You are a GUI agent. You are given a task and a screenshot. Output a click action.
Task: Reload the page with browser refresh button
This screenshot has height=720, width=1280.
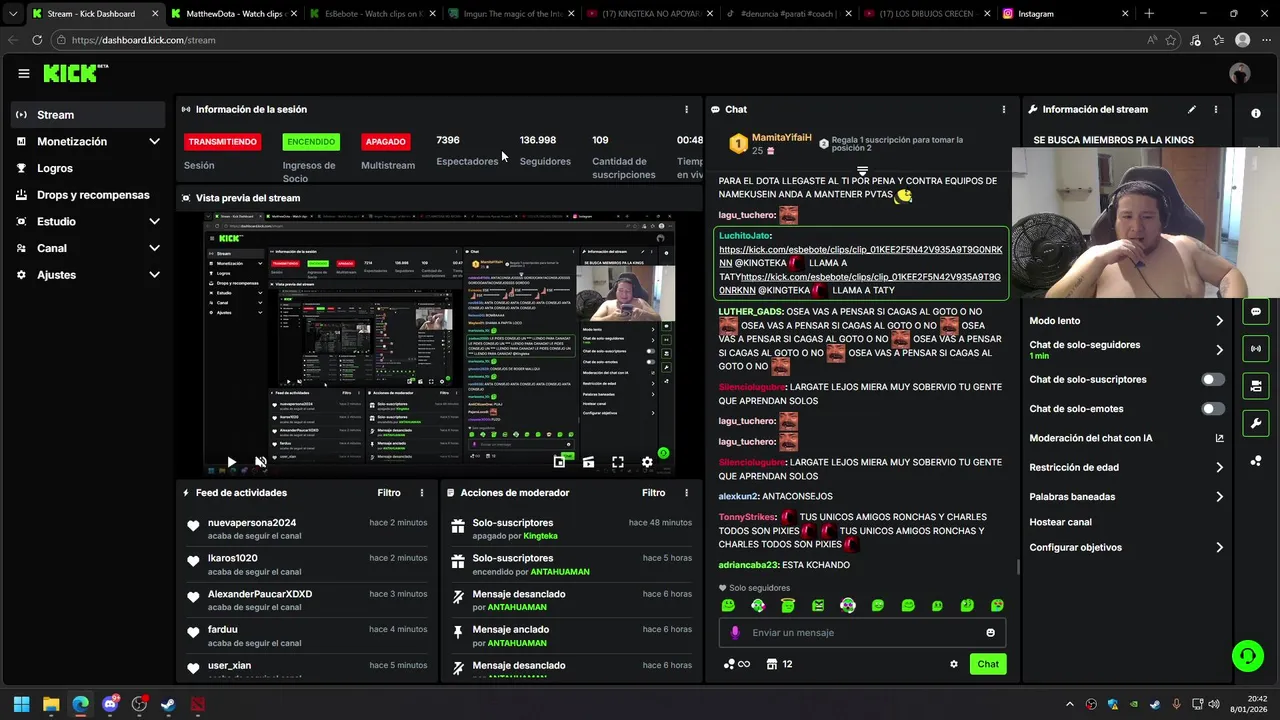37,40
